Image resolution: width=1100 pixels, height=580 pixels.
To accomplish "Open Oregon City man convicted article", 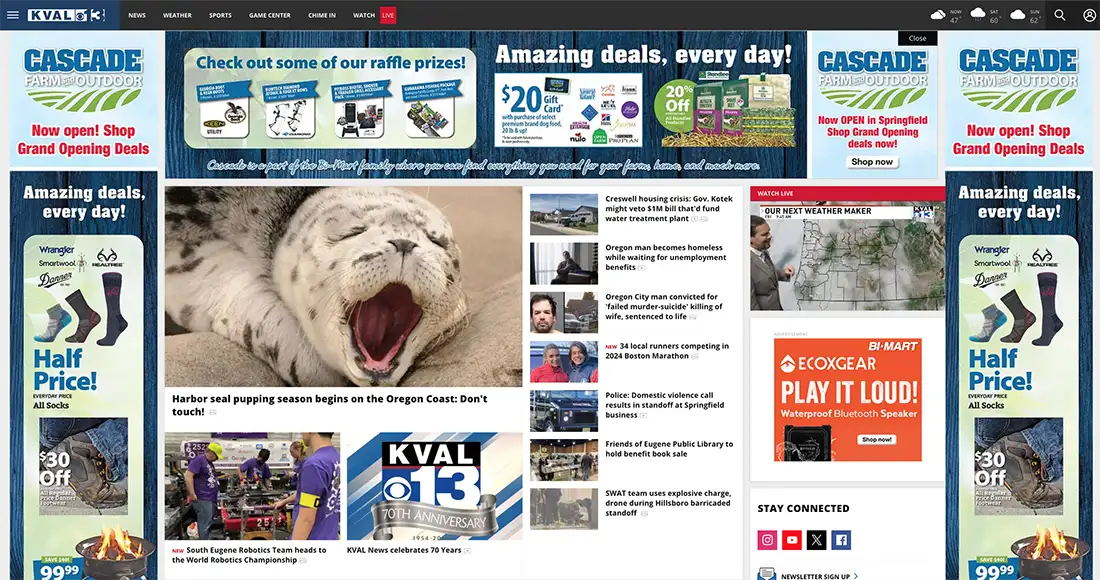I will [664, 306].
